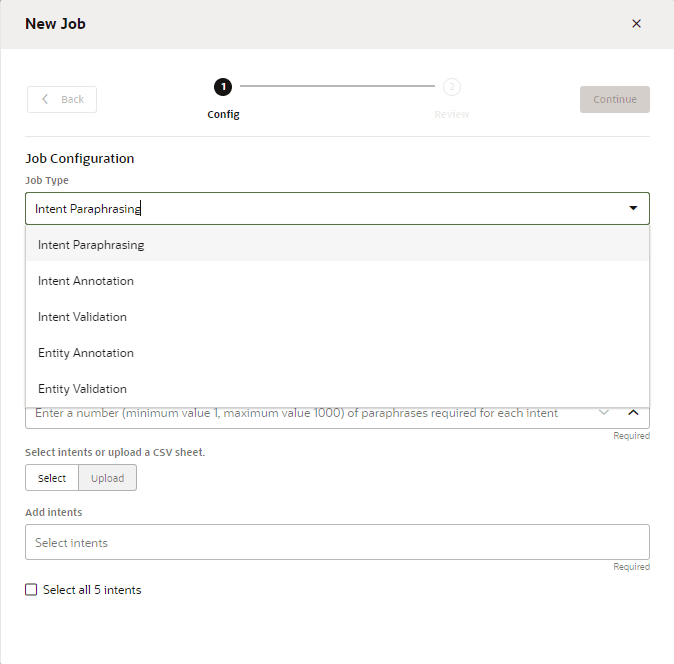
Task: Go back using the Back button
Action: 62,99
